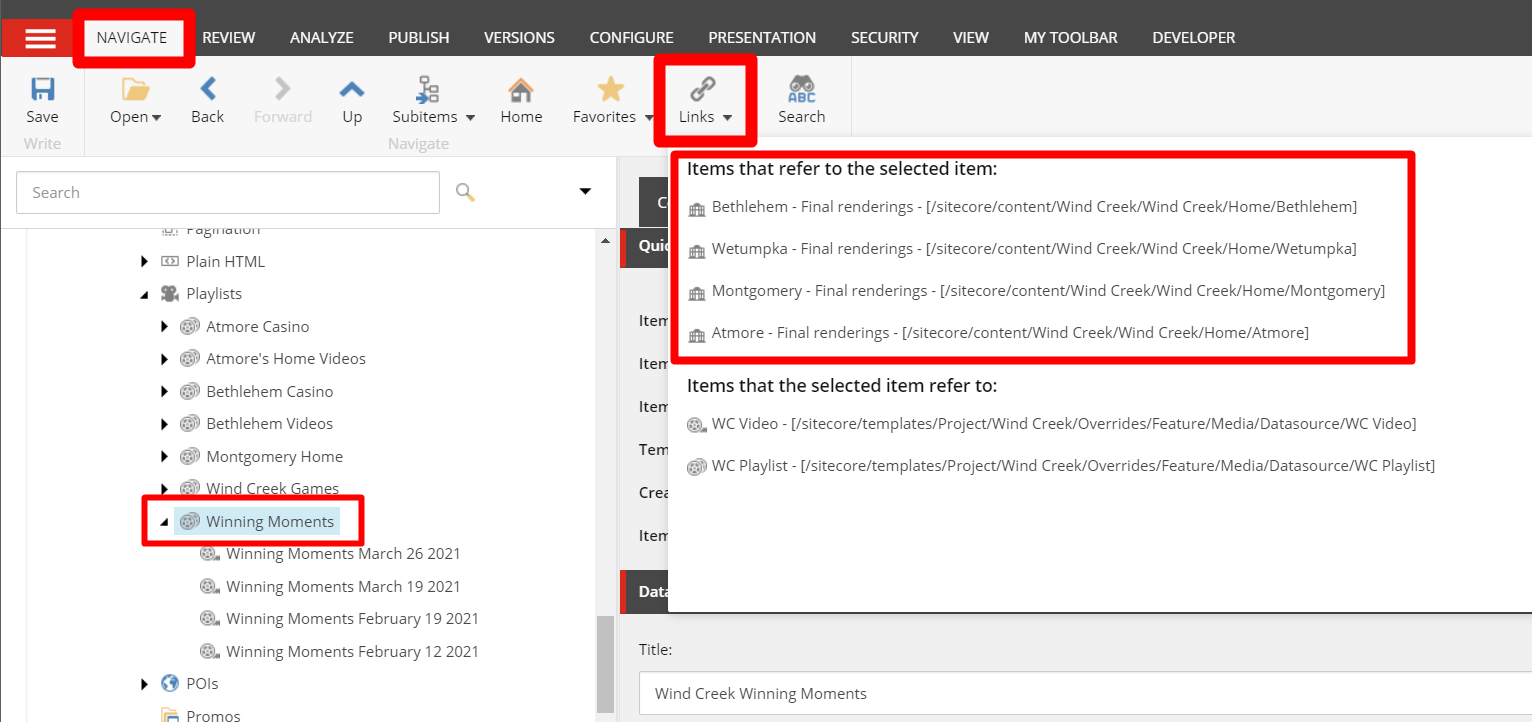Open the Open button's dropdown arrow
The height and width of the screenshot is (722, 1532).
[156, 118]
